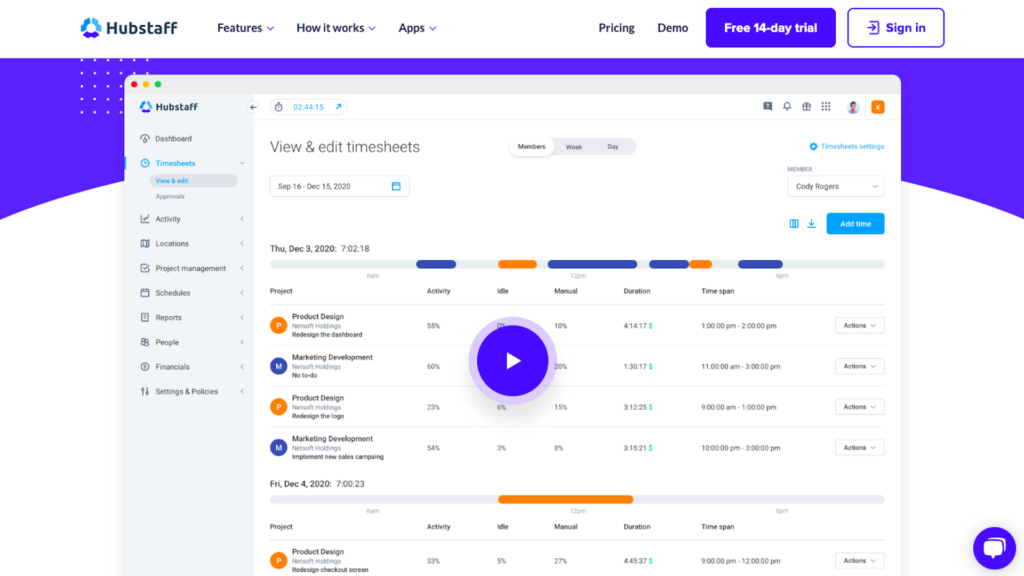Image resolution: width=1024 pixels, height=576 pixels.
Task: Click the Schedules calendar icon in the sidebar
Action: click(145, 293)
